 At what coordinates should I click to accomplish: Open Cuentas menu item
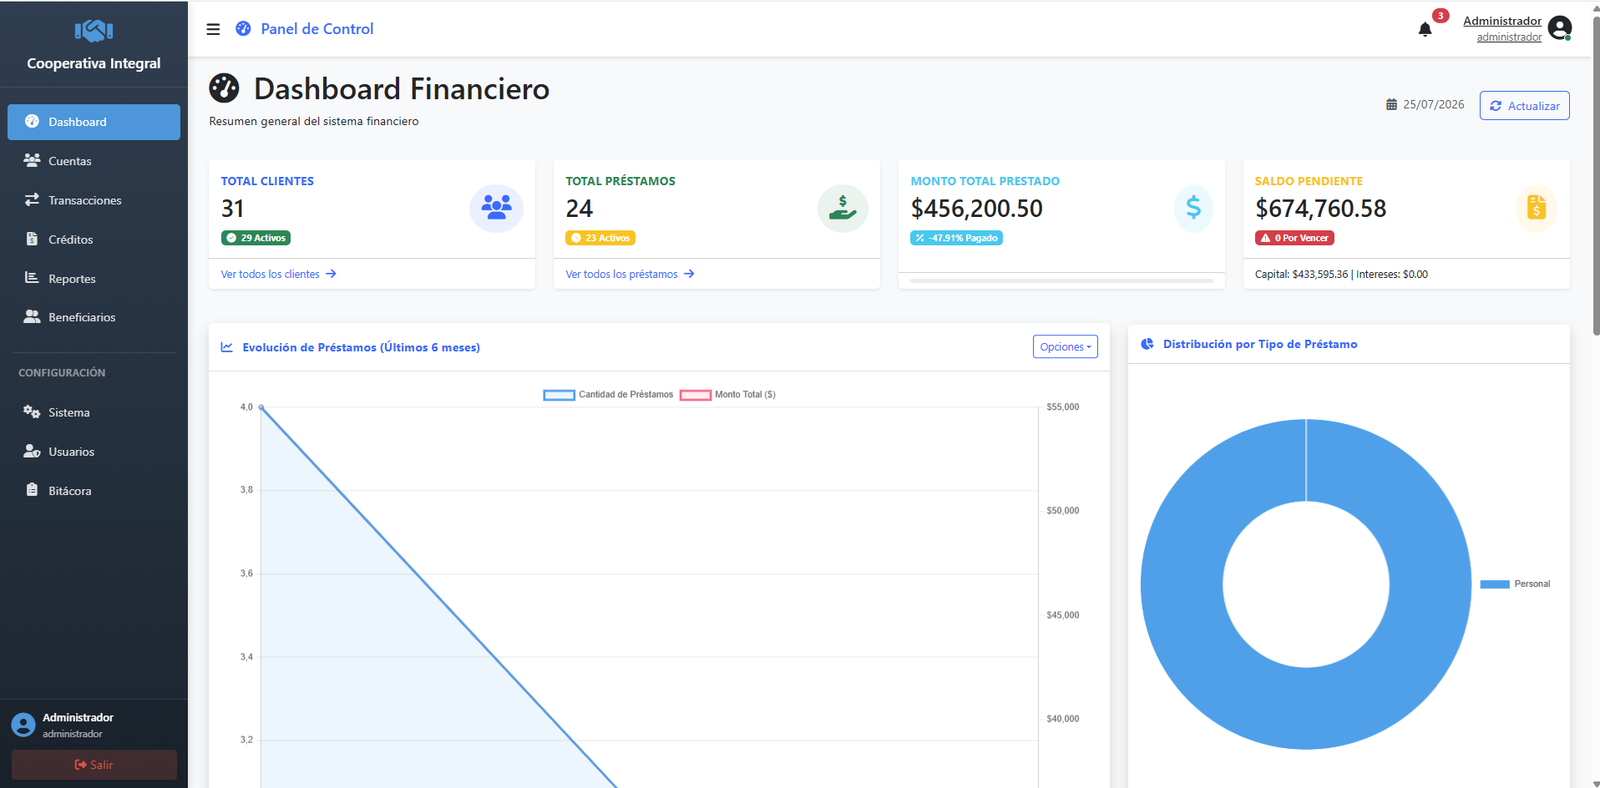point(94,161)
